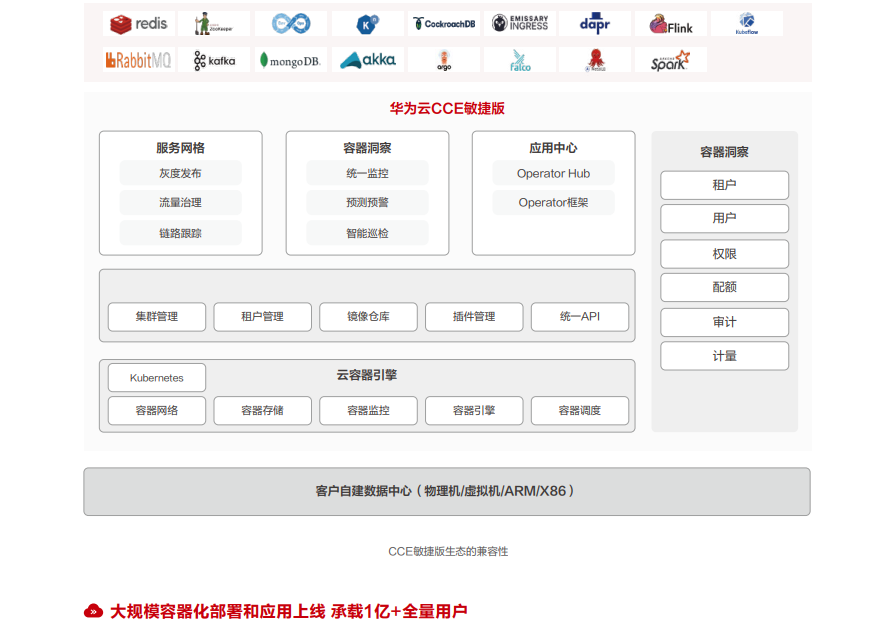Viewport: 895px width, 622px height.
Task: Click the Kubernetes box
Action: coord(157,378)
